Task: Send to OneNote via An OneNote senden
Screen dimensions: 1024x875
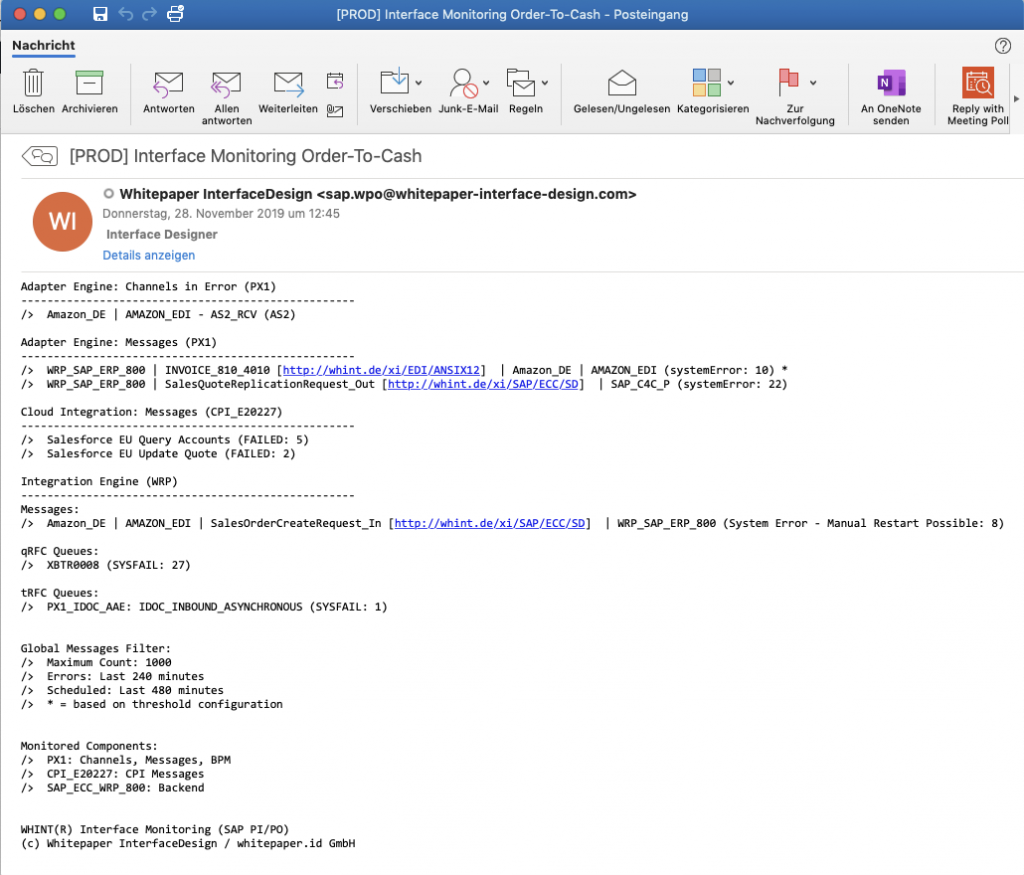Action: 891,83
